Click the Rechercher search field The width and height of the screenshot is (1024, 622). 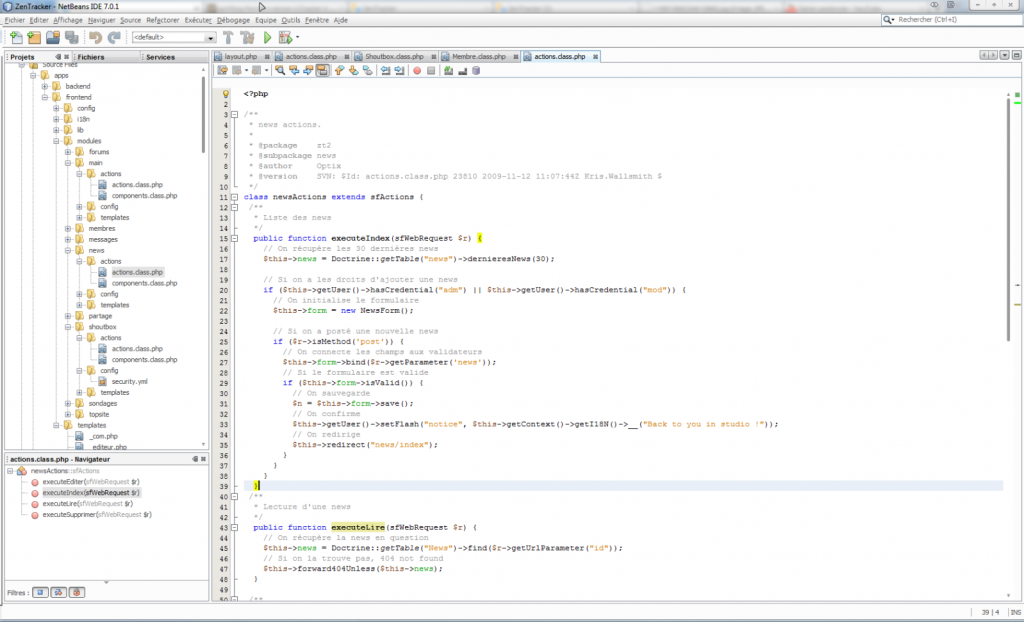pos(950,20)
